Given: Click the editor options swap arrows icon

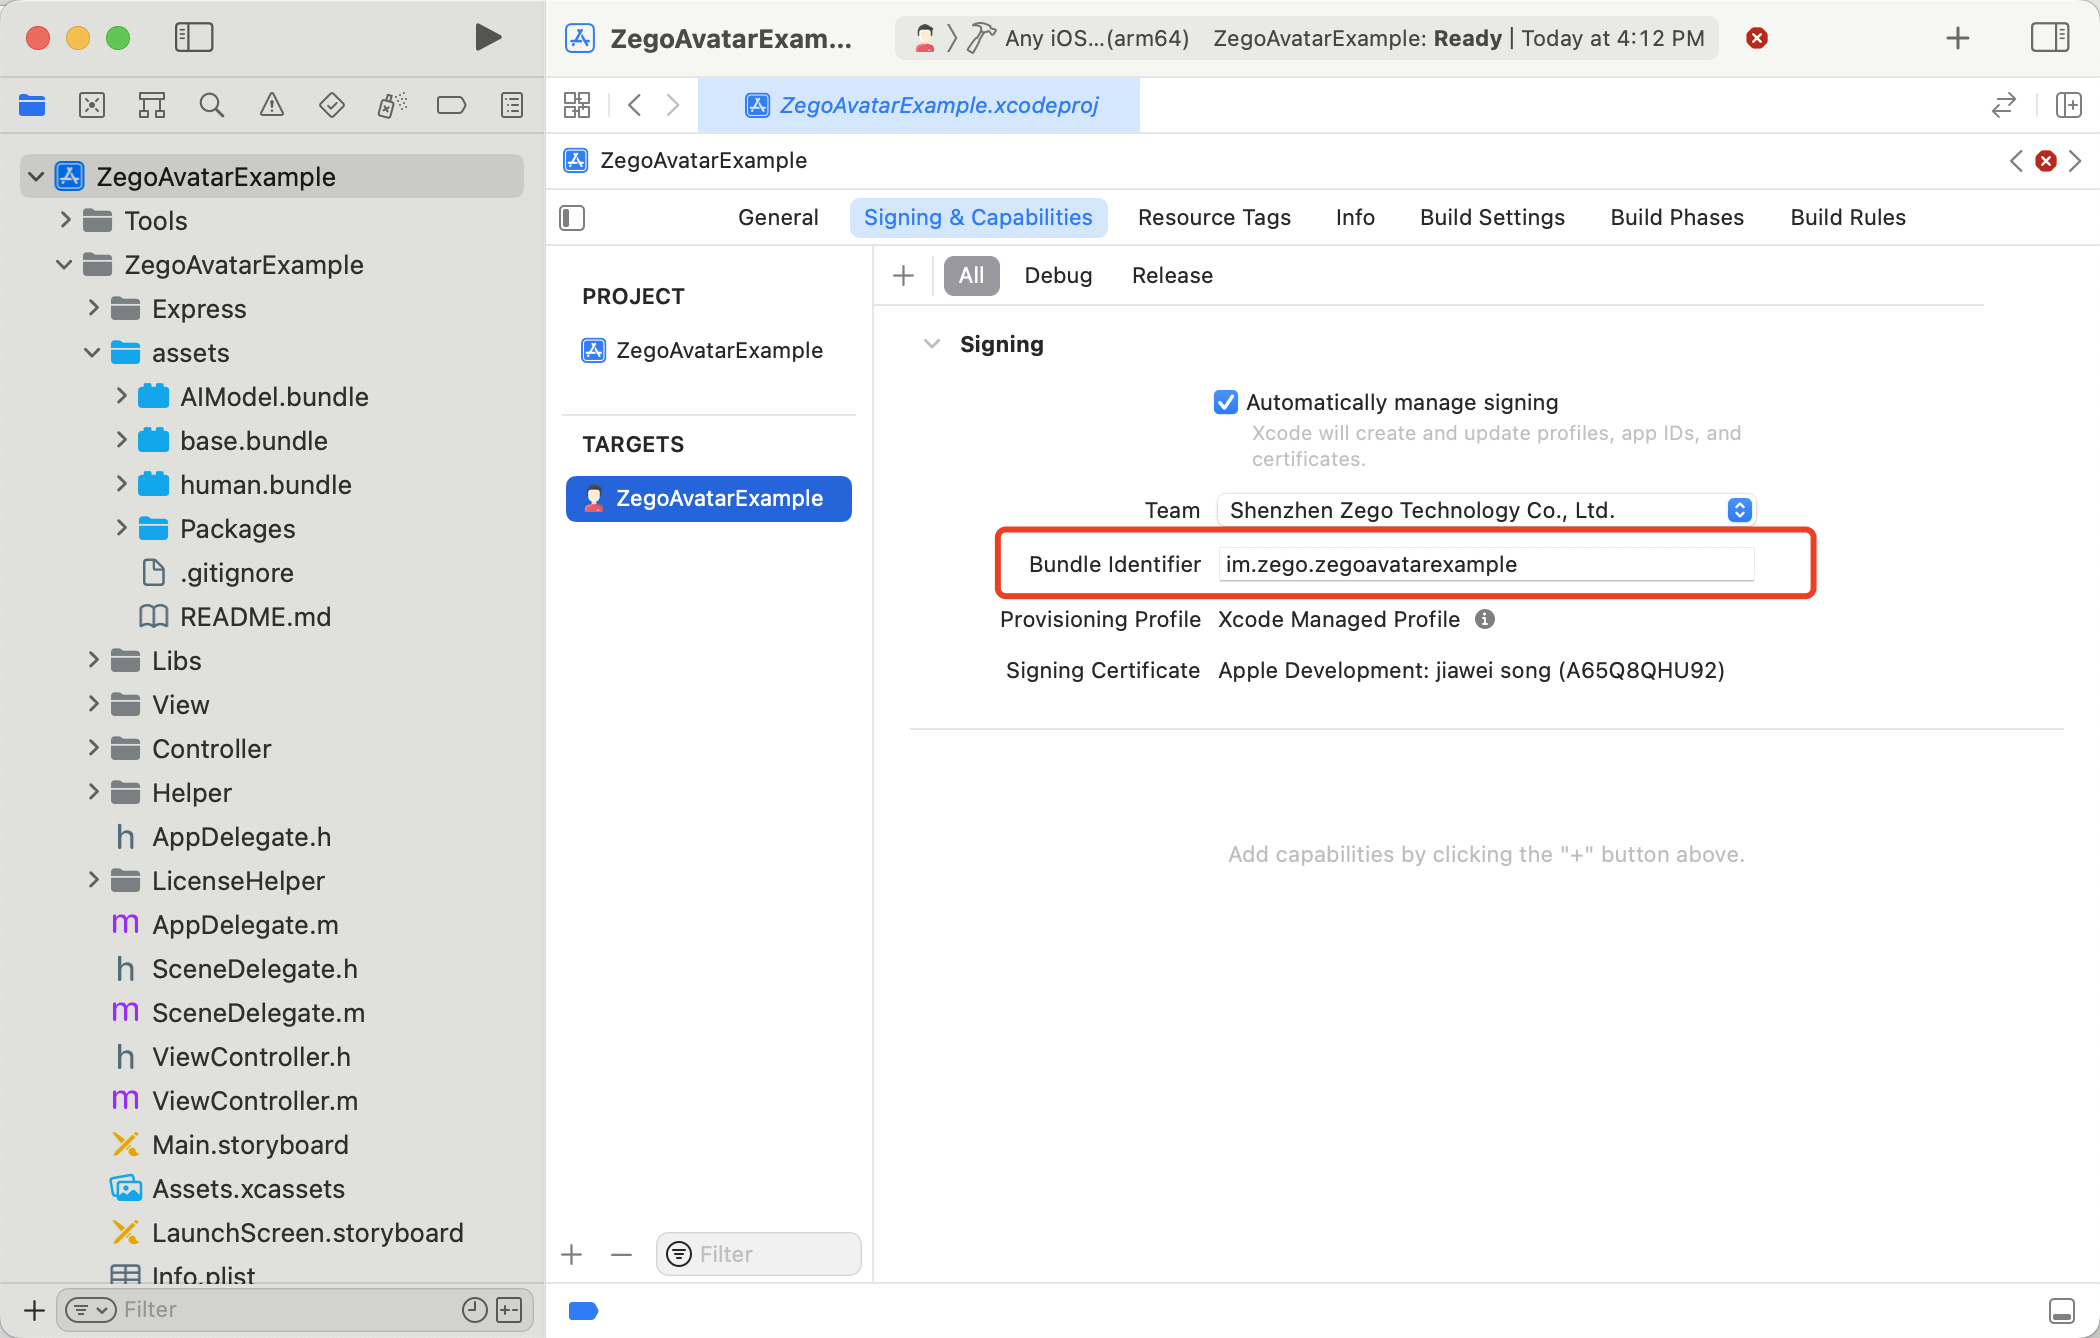Looking at the screenshot, I should click(2004, 105).
